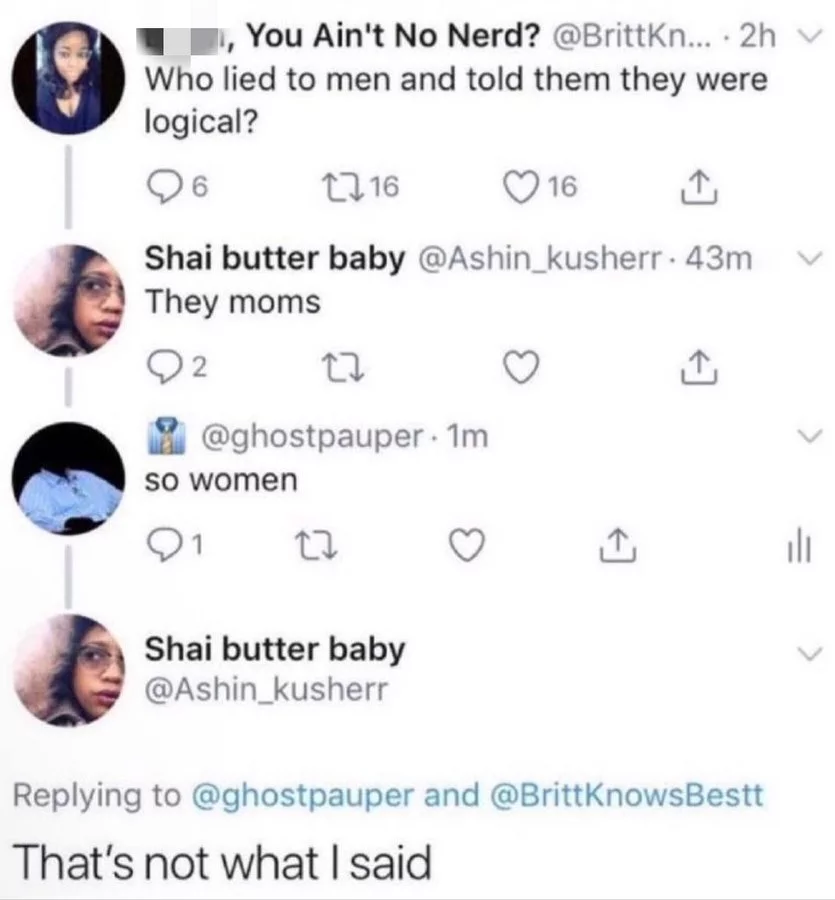Like the 'They moms' tweet

pos(521,367)
